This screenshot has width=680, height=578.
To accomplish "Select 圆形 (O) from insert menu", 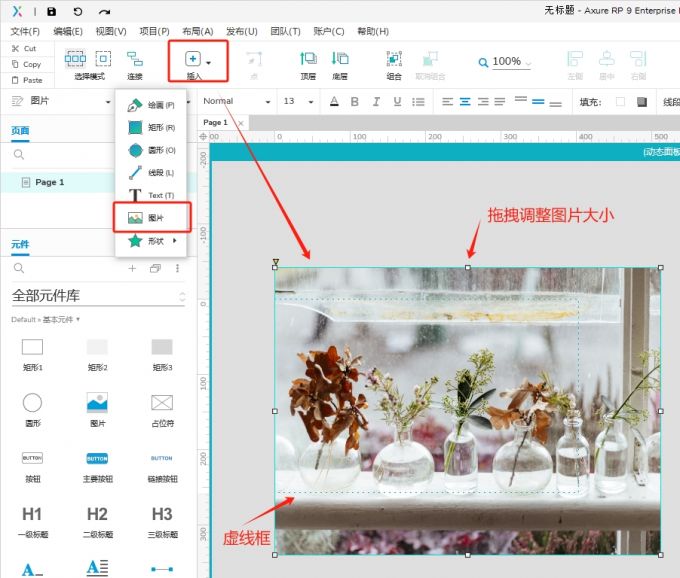I will tap(151, 150).
